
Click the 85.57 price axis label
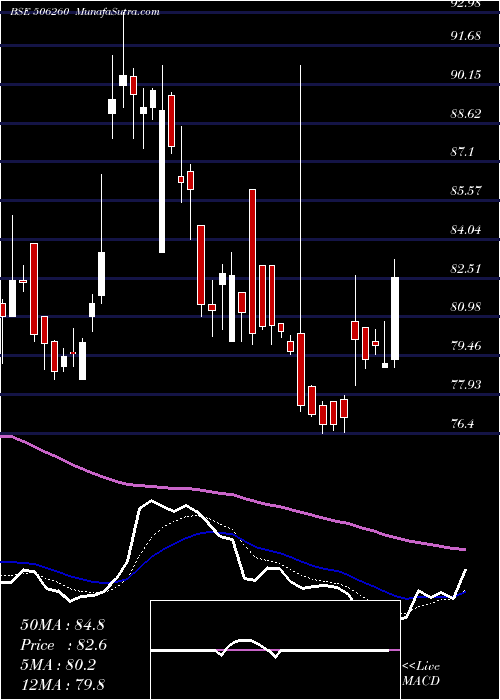[x=466, y=191]
